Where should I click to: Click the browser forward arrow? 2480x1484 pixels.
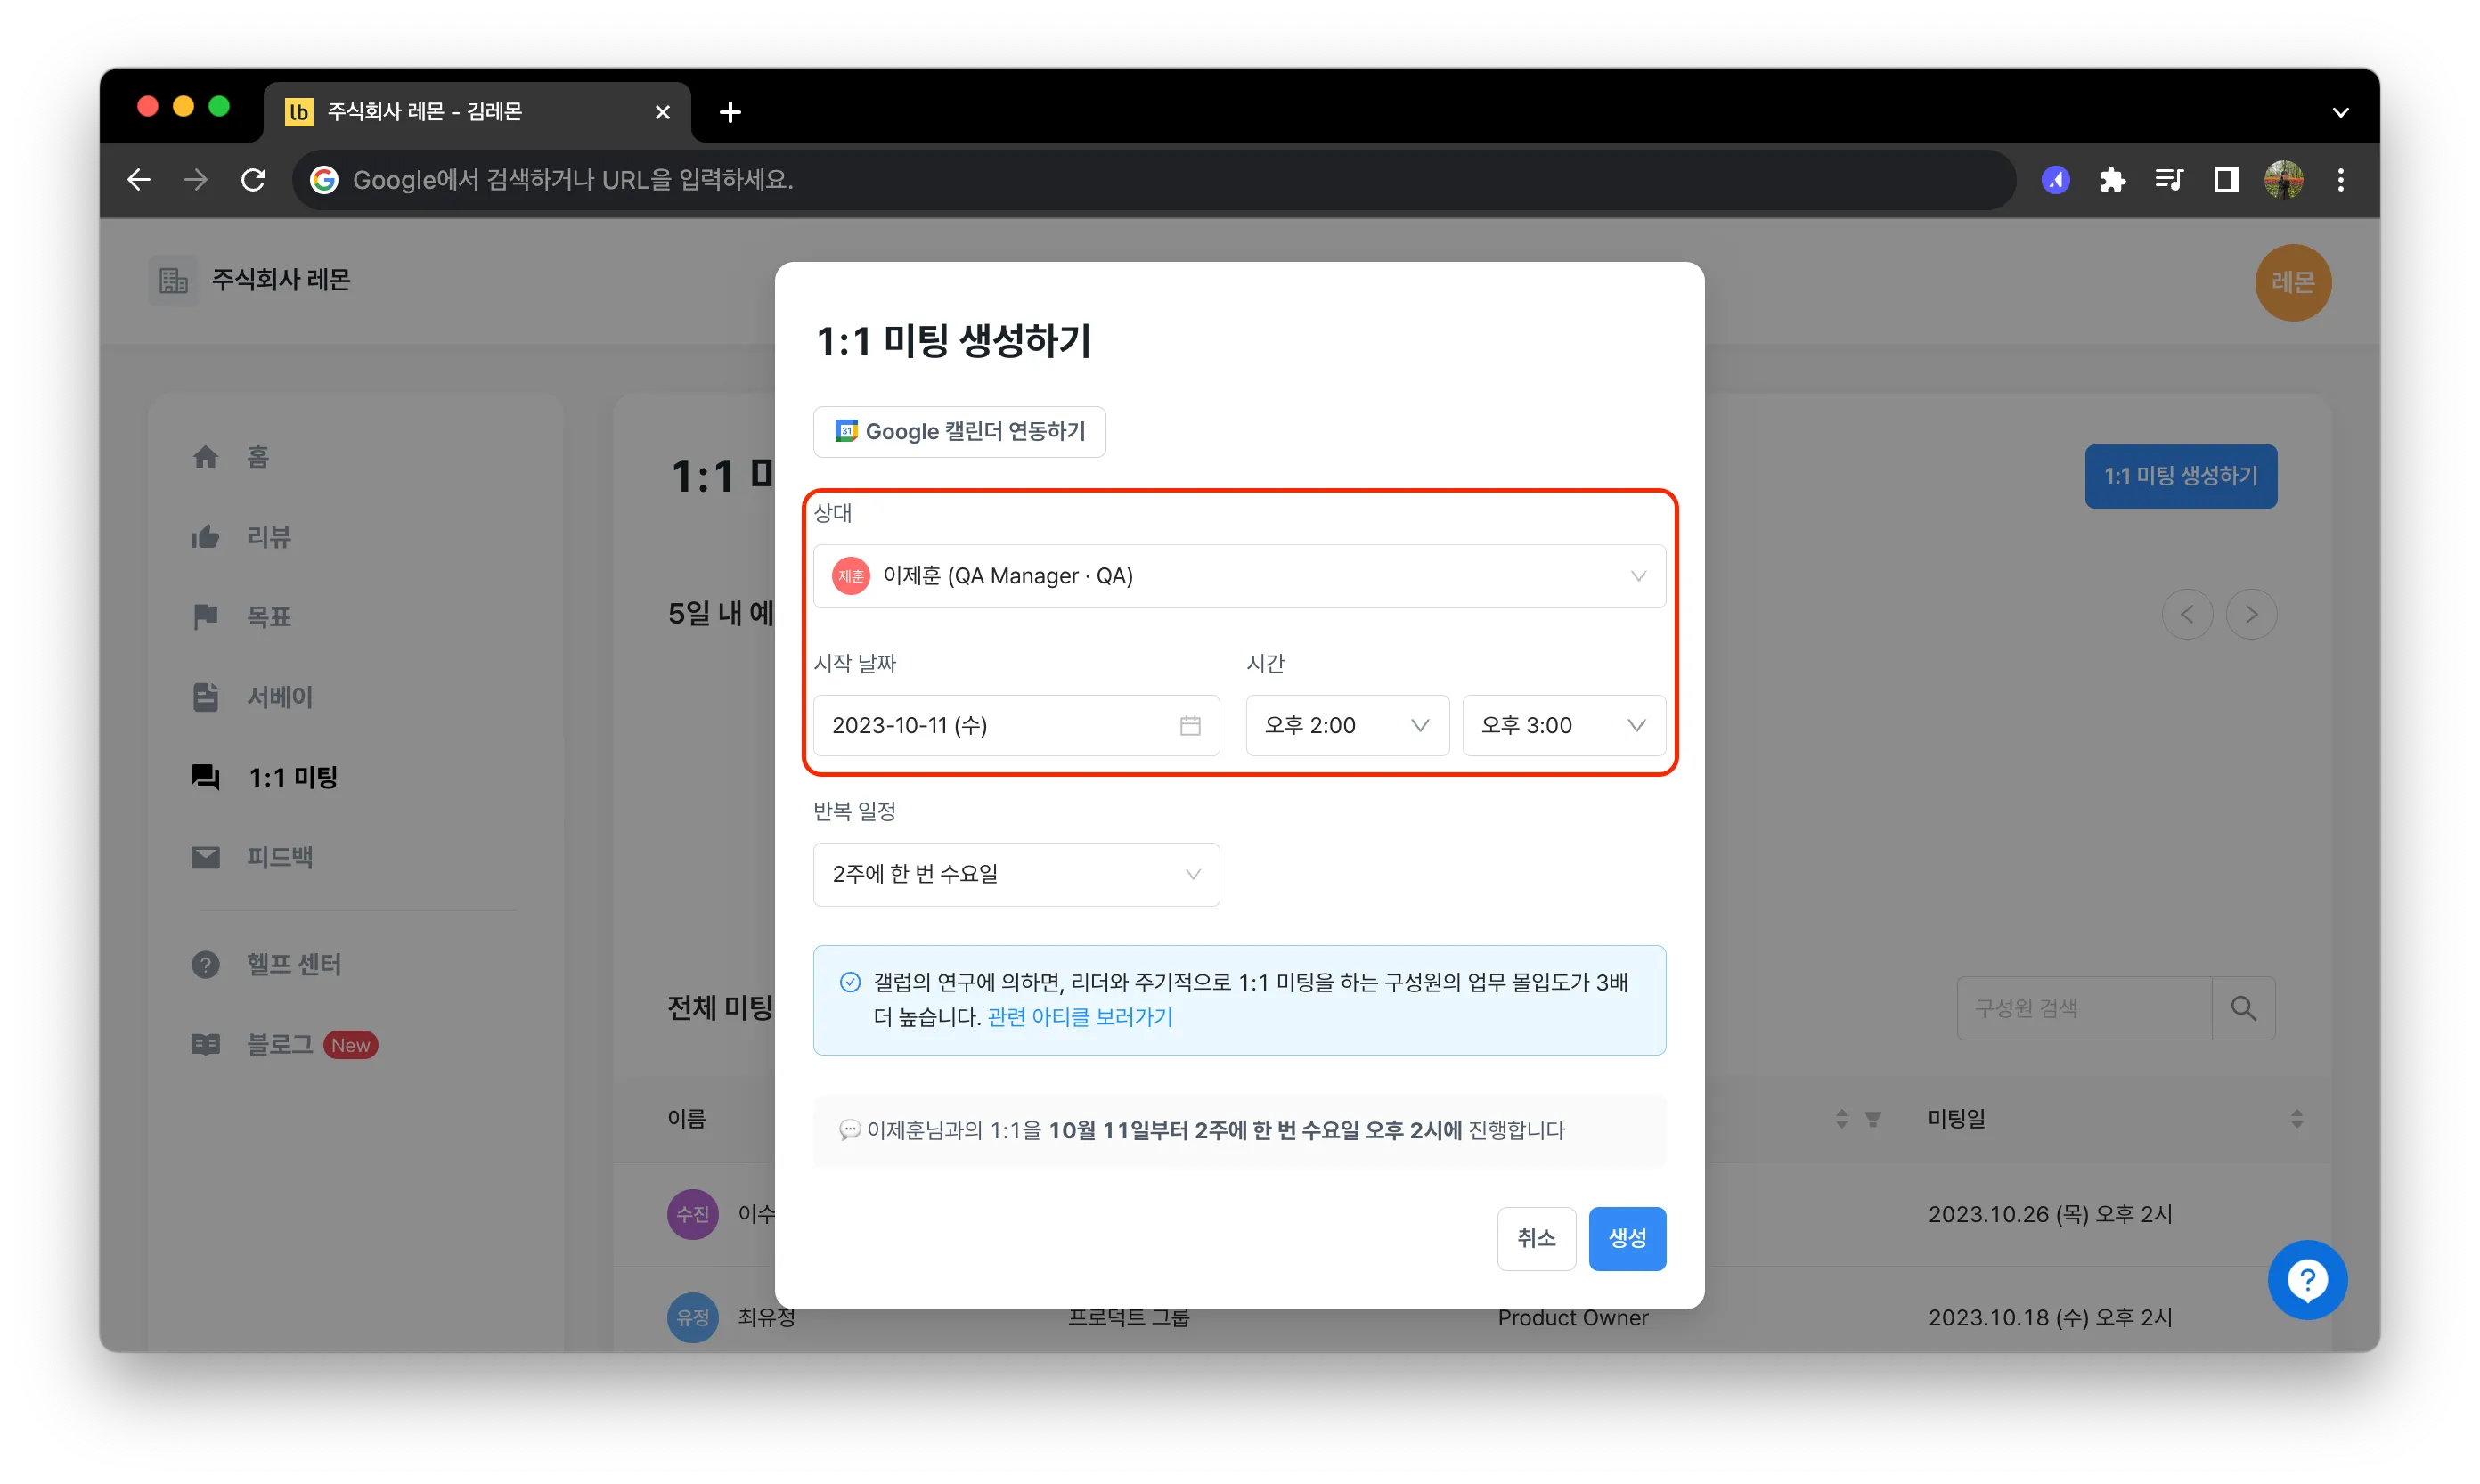pos(197,180)
